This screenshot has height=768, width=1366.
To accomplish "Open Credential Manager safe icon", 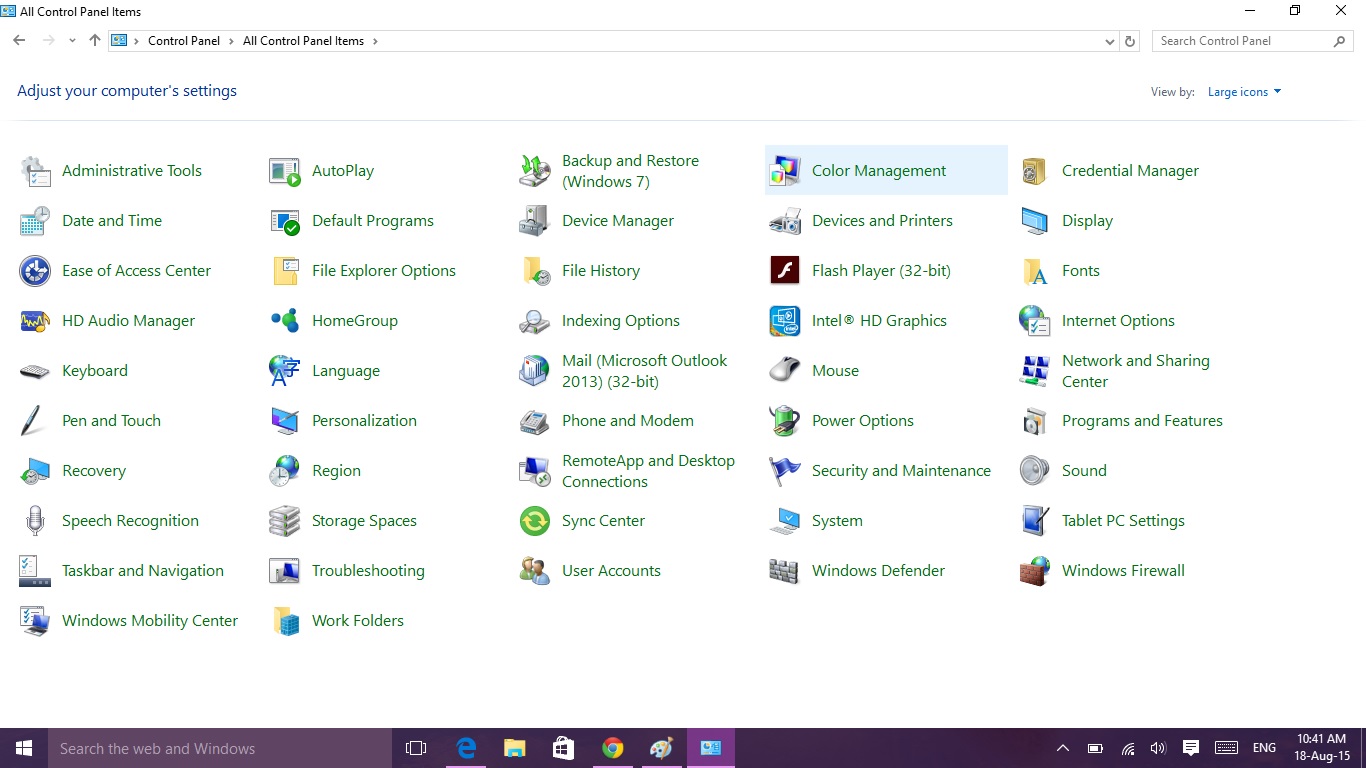I will [x=1035, y=171].
